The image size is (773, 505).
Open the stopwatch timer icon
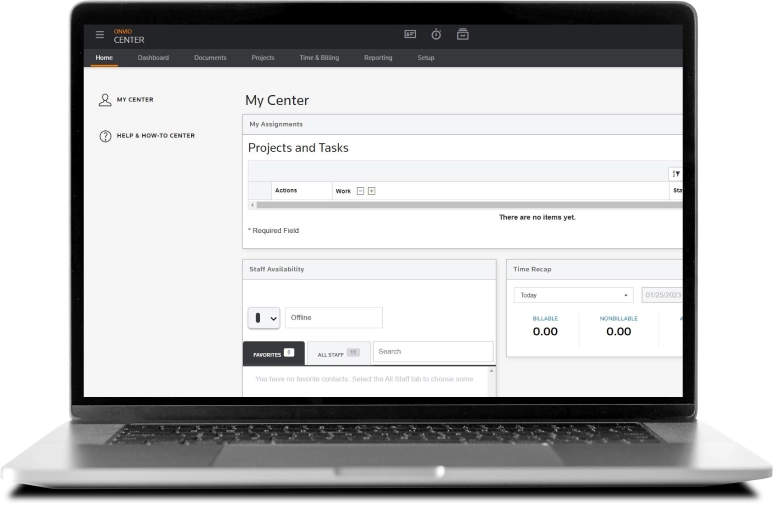click(x=436, y=34)
